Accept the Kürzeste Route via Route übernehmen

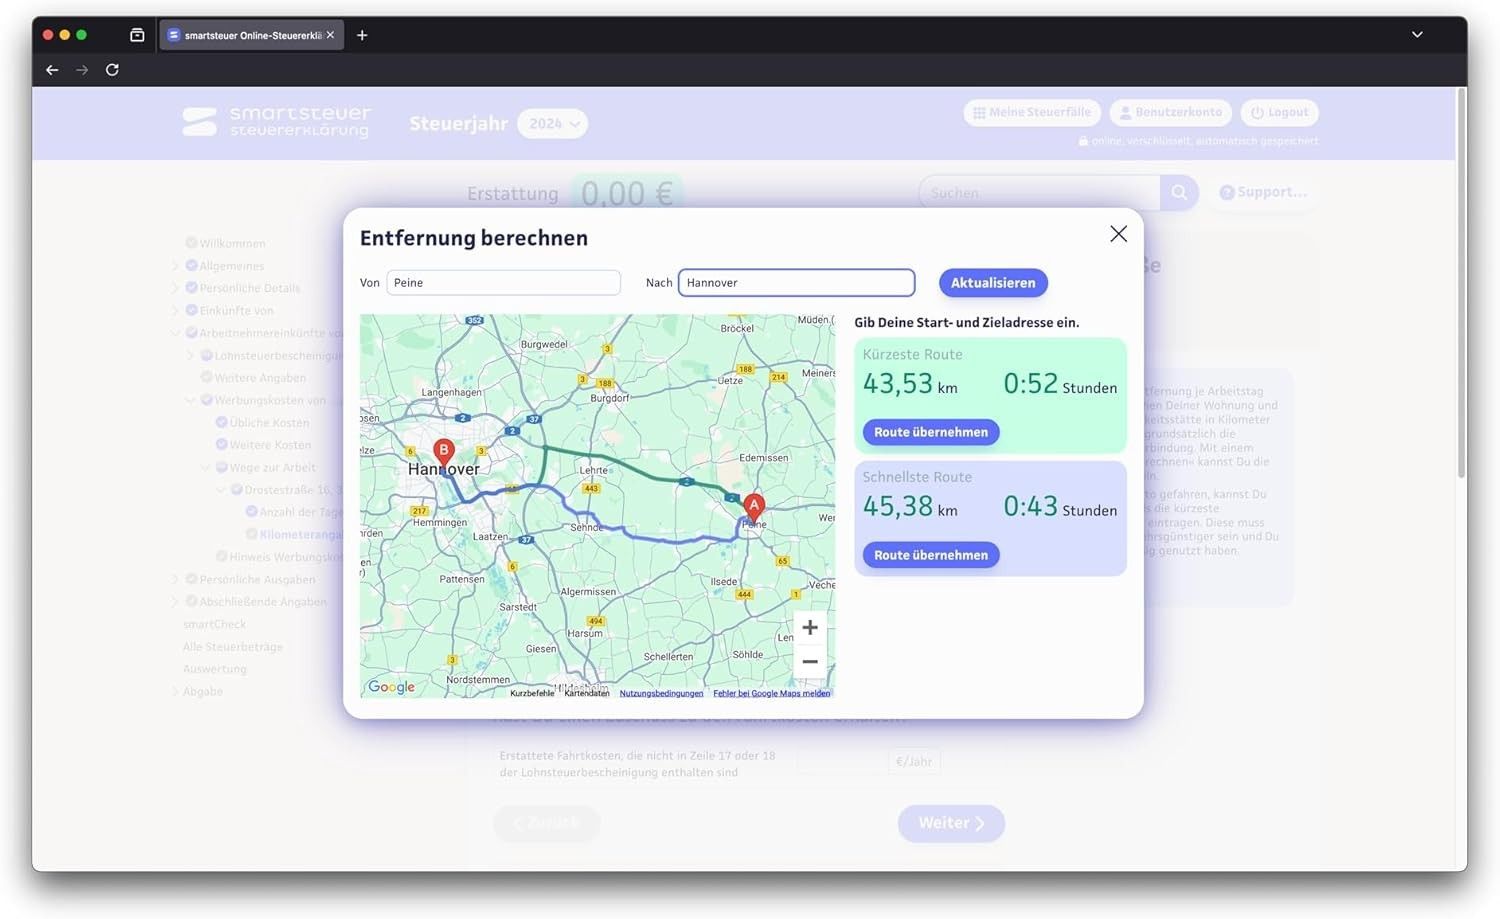(x=930, y=432)
